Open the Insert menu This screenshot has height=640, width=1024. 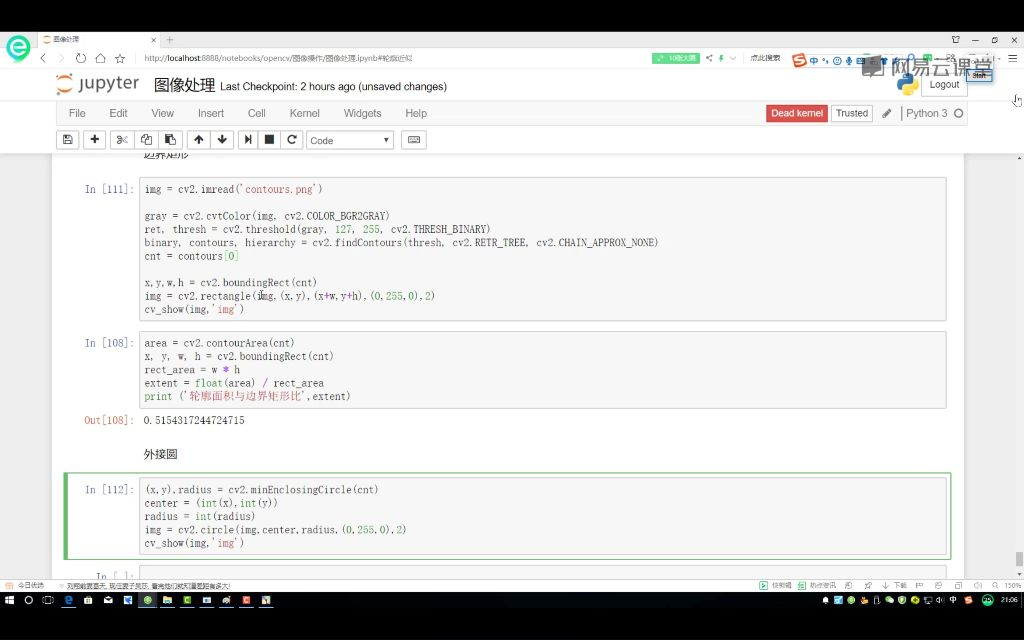(211, 113)
